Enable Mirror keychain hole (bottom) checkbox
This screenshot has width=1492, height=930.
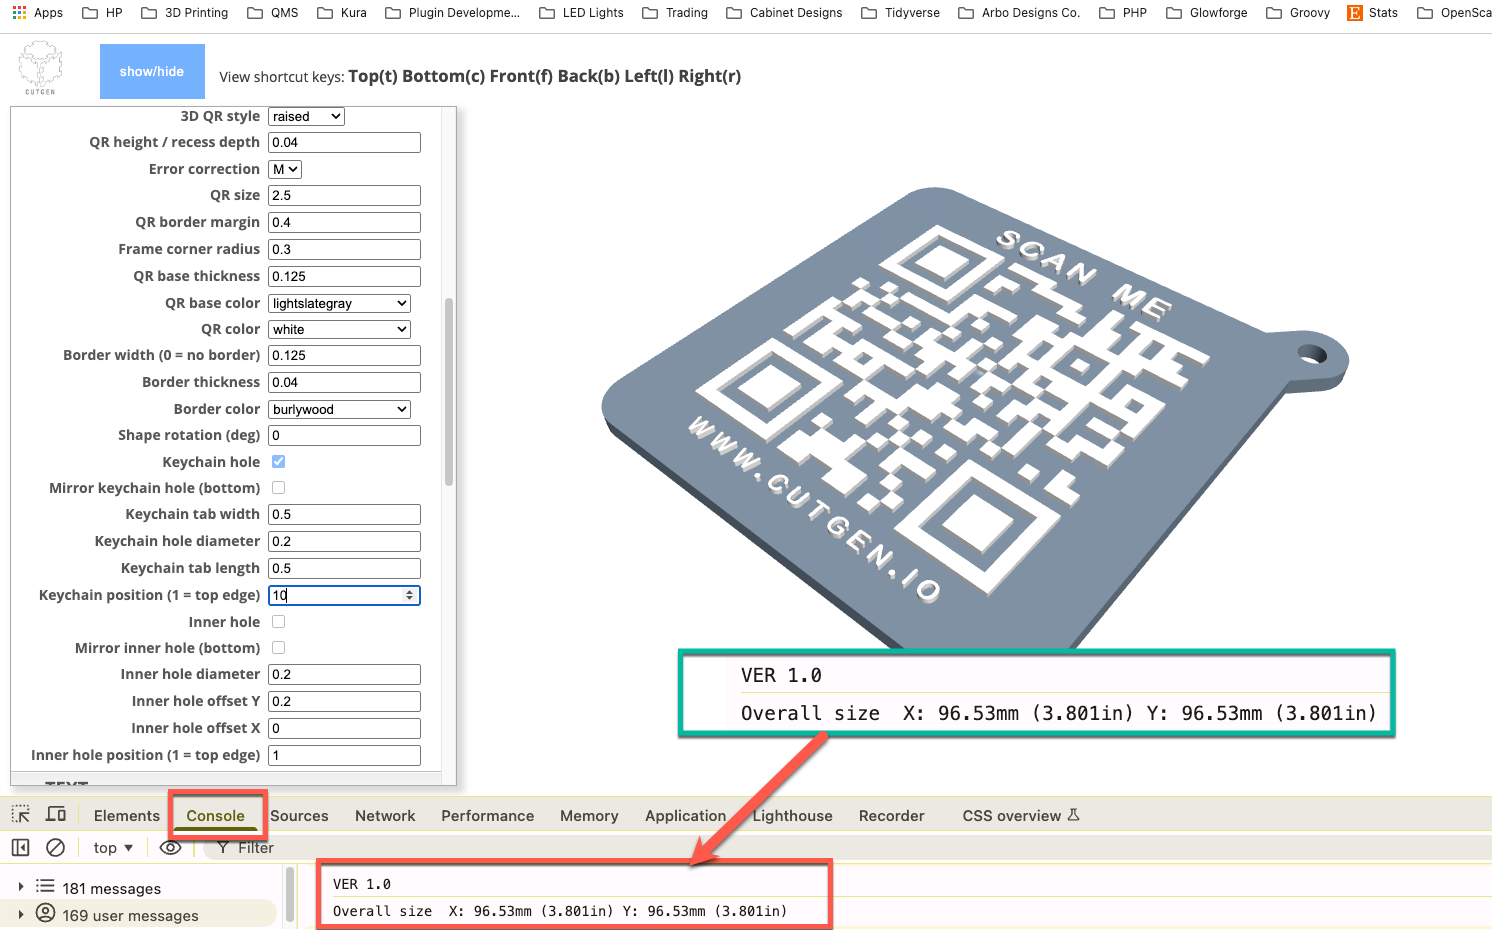pyautogui.click(x=279, y=488)
